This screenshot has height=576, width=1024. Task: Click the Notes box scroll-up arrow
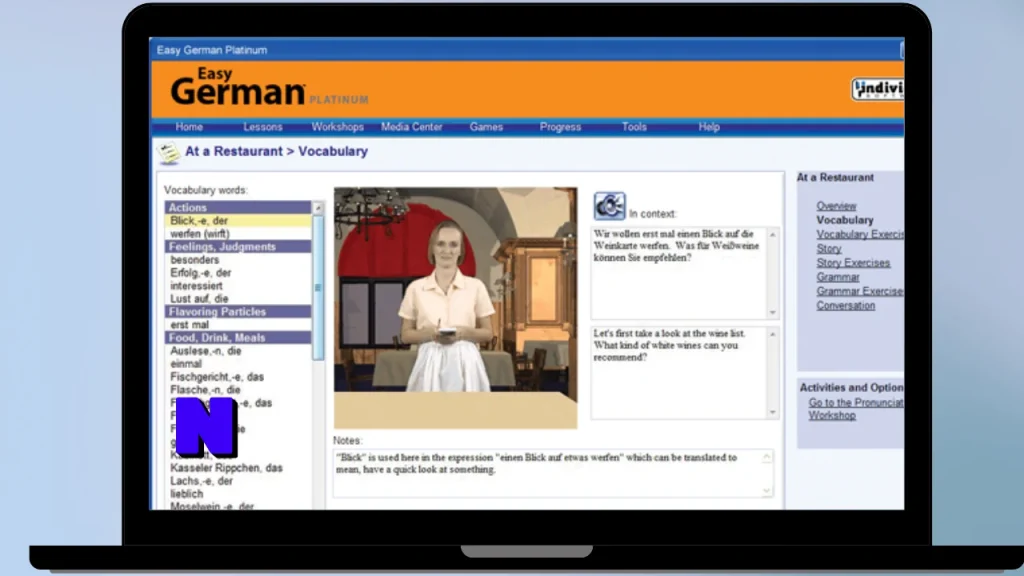(x=767, y=456)
